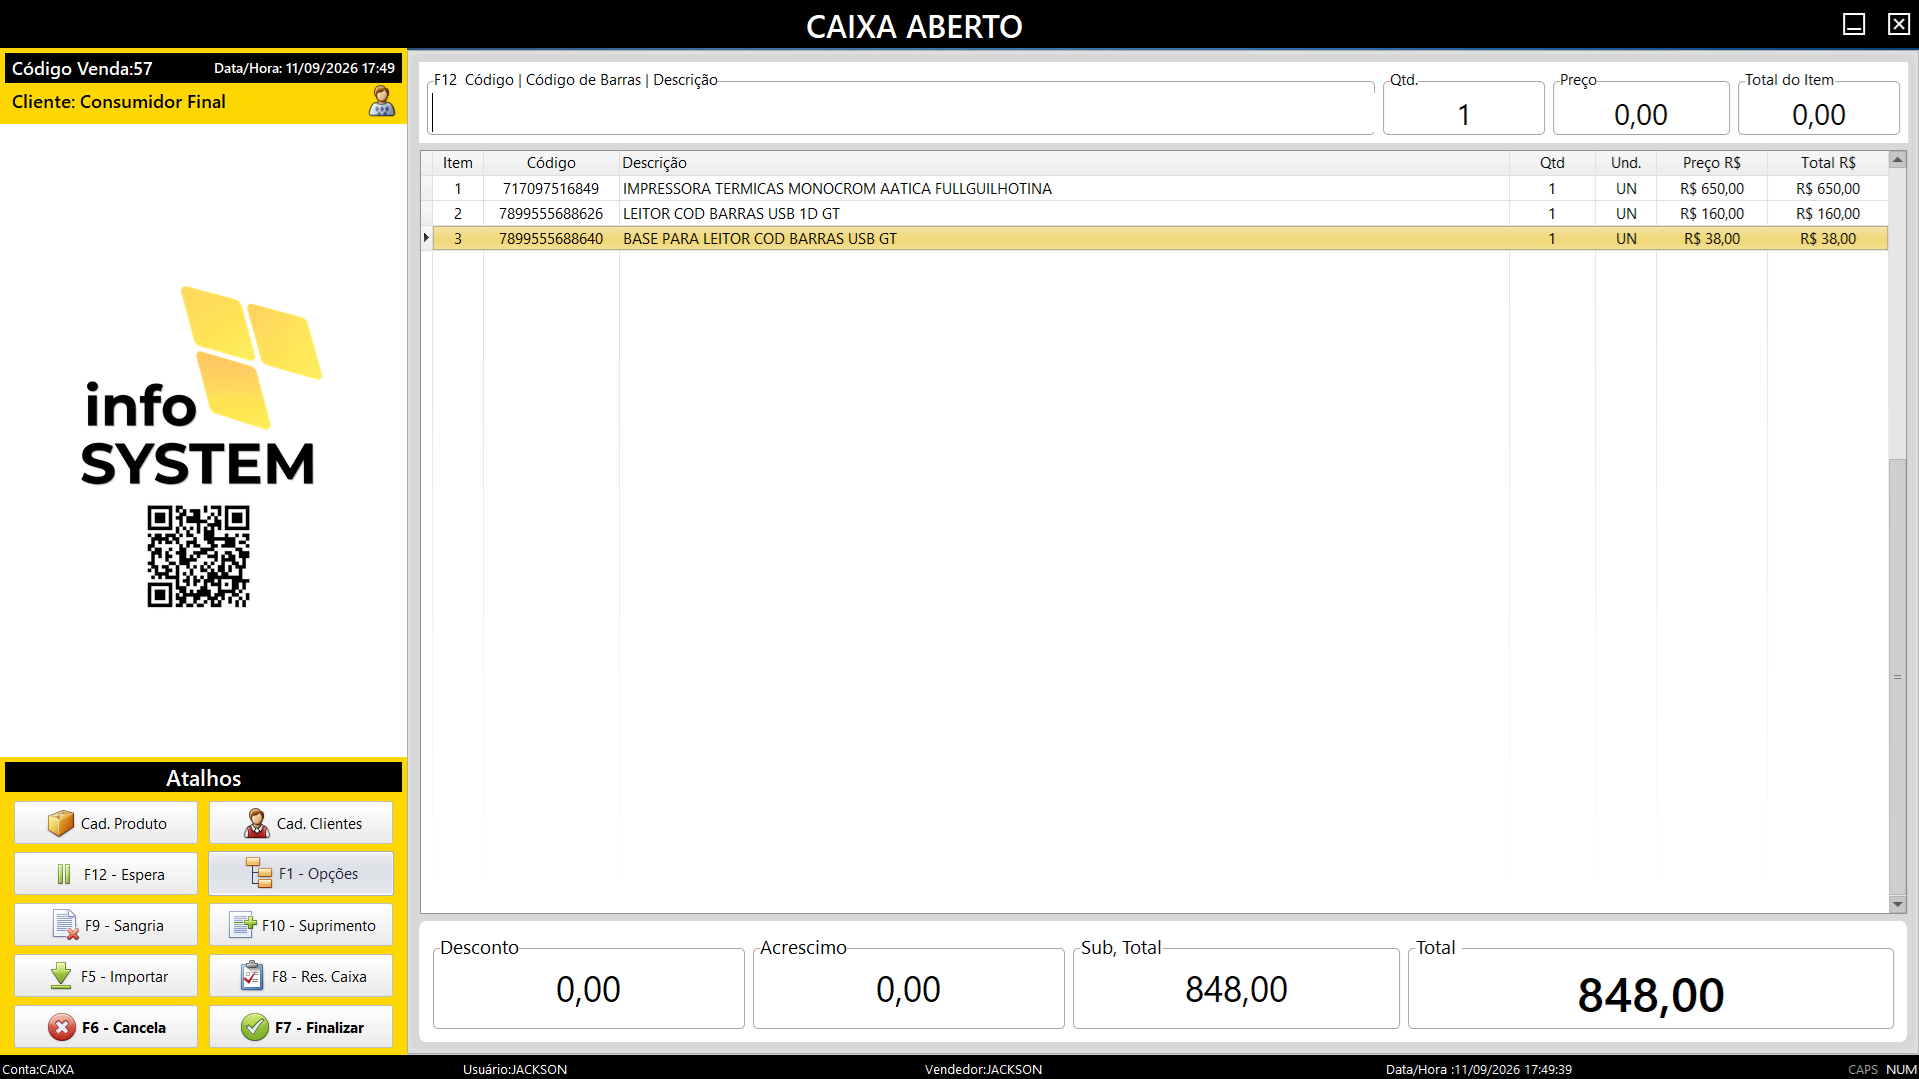Open F8 - Res. Caixa summary

point(301,976)
